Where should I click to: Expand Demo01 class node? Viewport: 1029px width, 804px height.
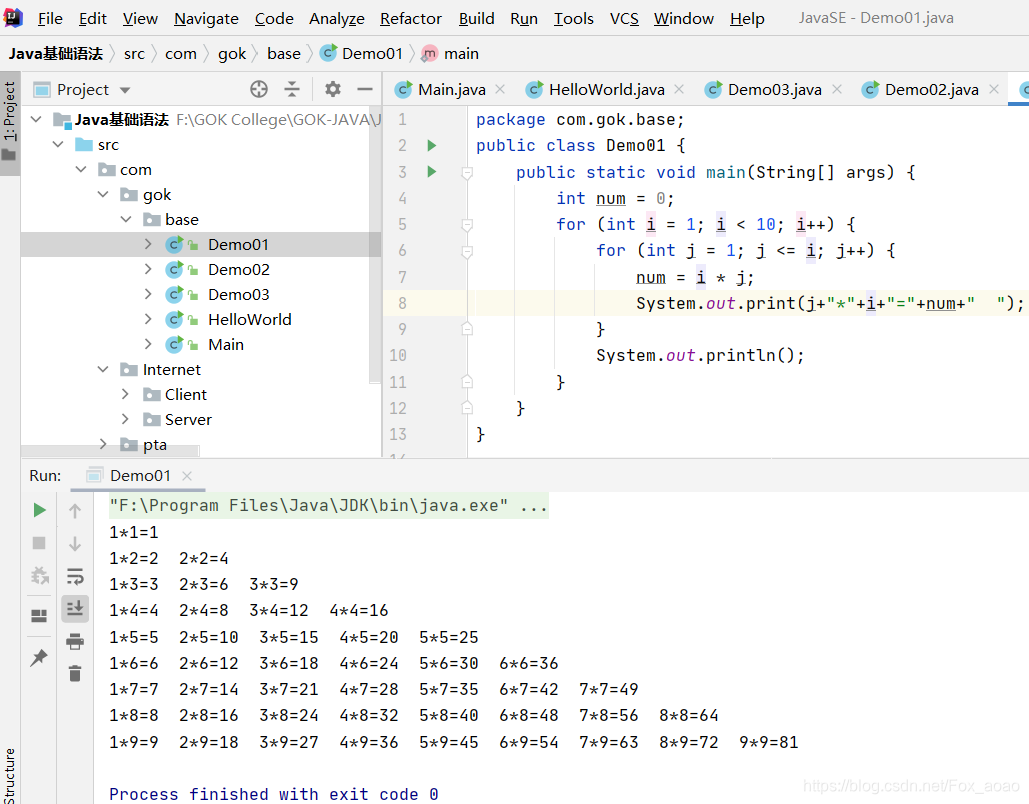pos(148,244)
